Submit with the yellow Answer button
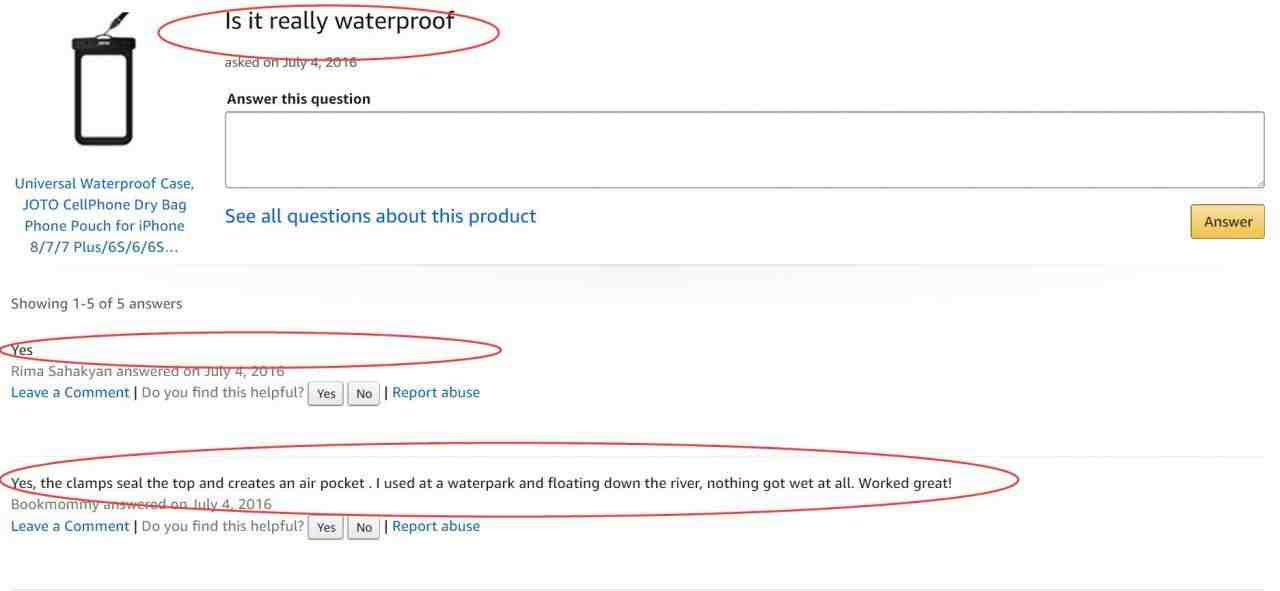The image size is (1280, 591). (1227, 222)
